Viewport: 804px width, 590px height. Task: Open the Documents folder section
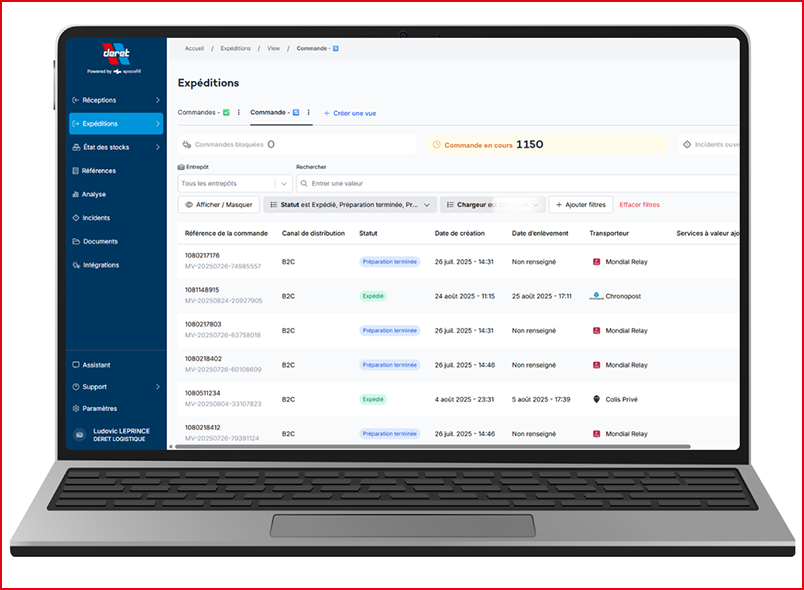[99, 241]
